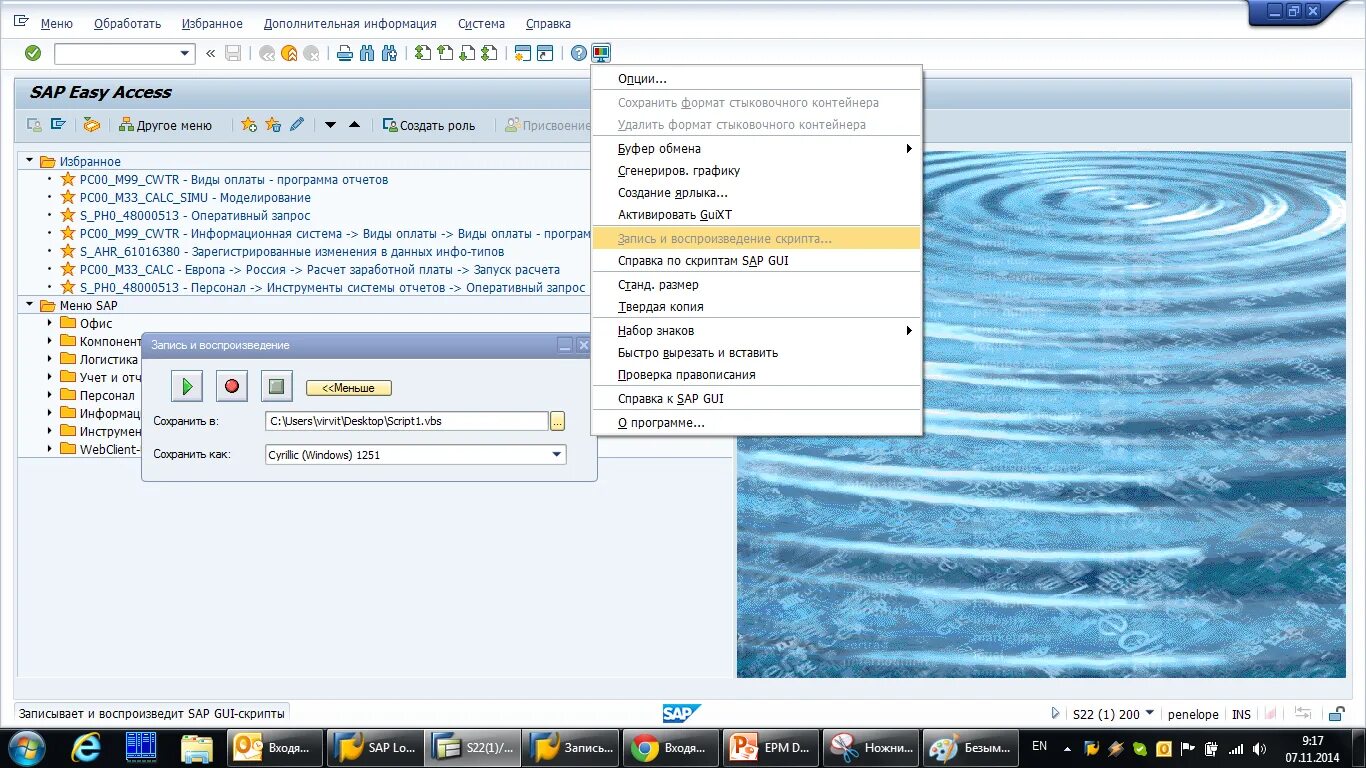
Task: Click the red Record script button
Action: click(232, 386)
